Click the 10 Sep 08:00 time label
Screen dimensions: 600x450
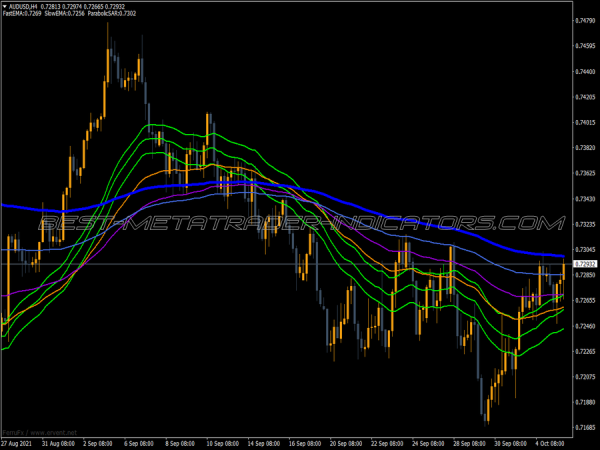(x=223, y=444)
